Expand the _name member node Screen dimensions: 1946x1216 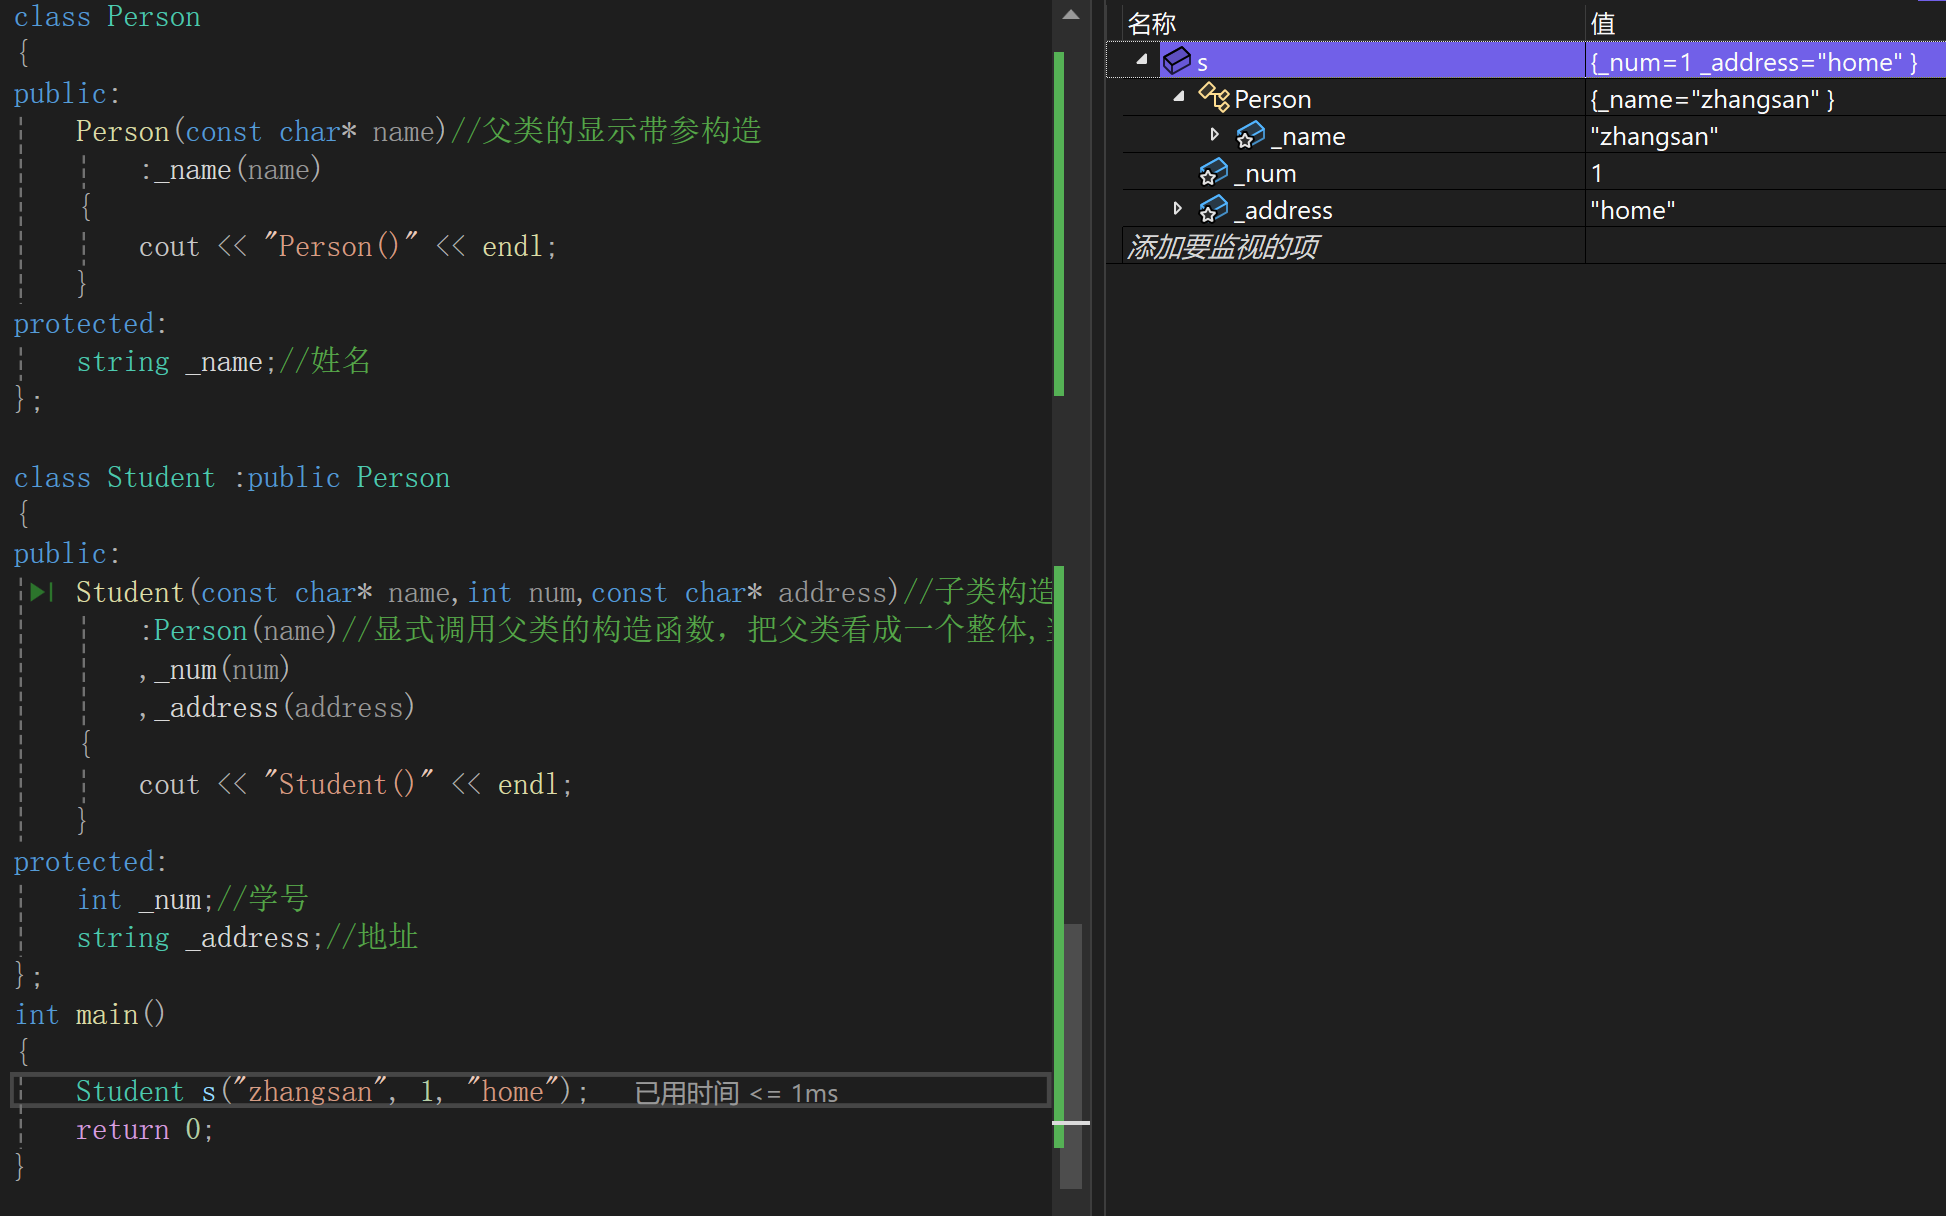coord(1215,134)
